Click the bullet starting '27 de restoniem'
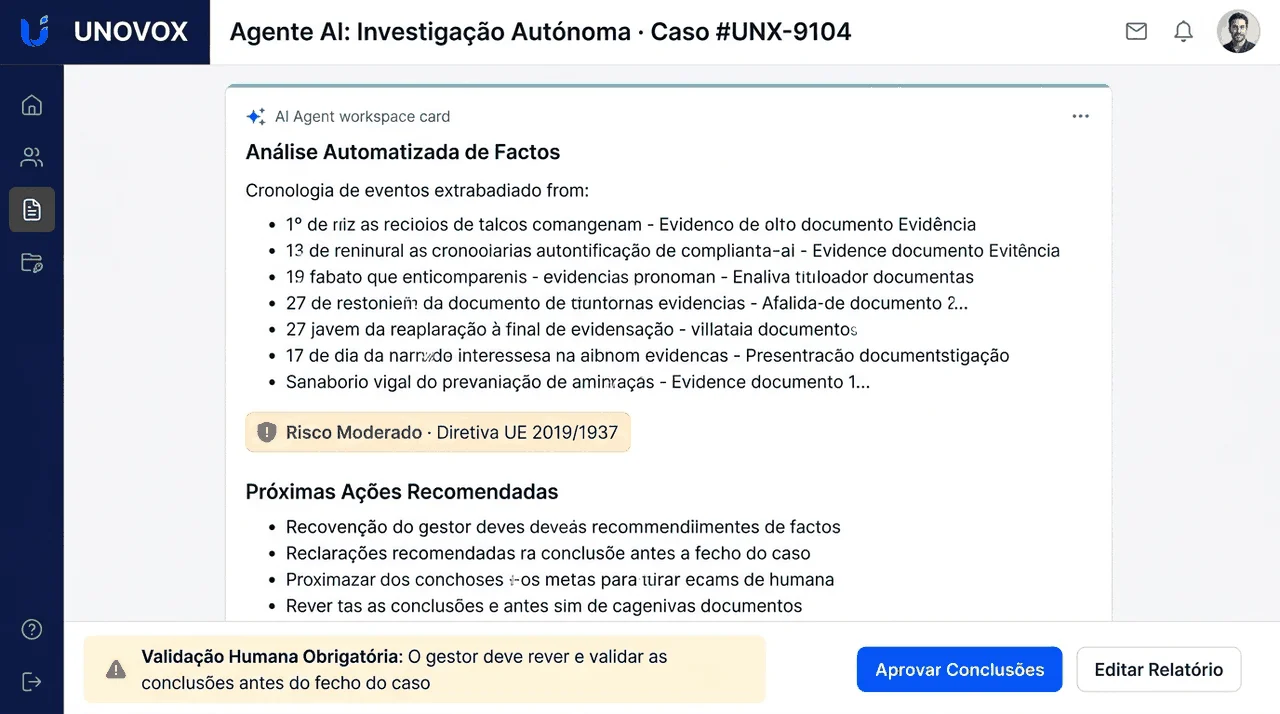 [x=627, y=303]
